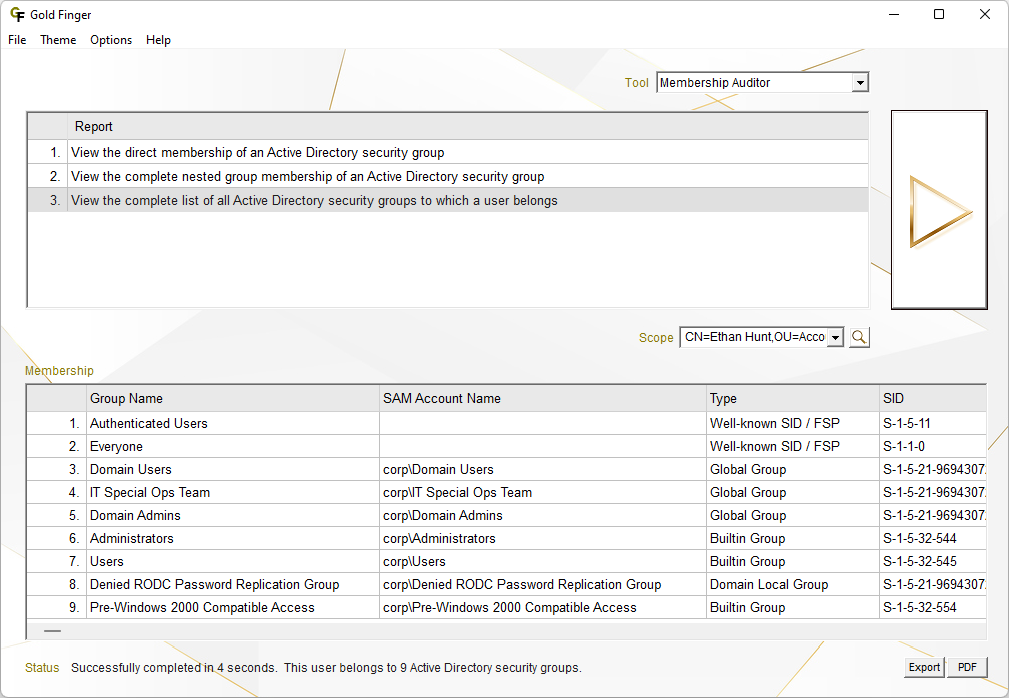Select the IT Special Ops Team row

click(x=150, y=493)
